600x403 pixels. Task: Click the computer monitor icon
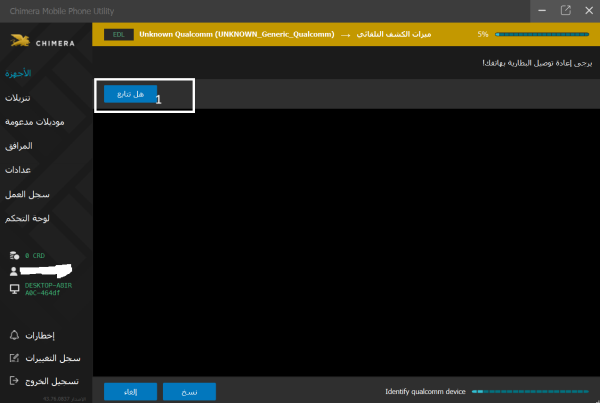[x=14, y=289]
